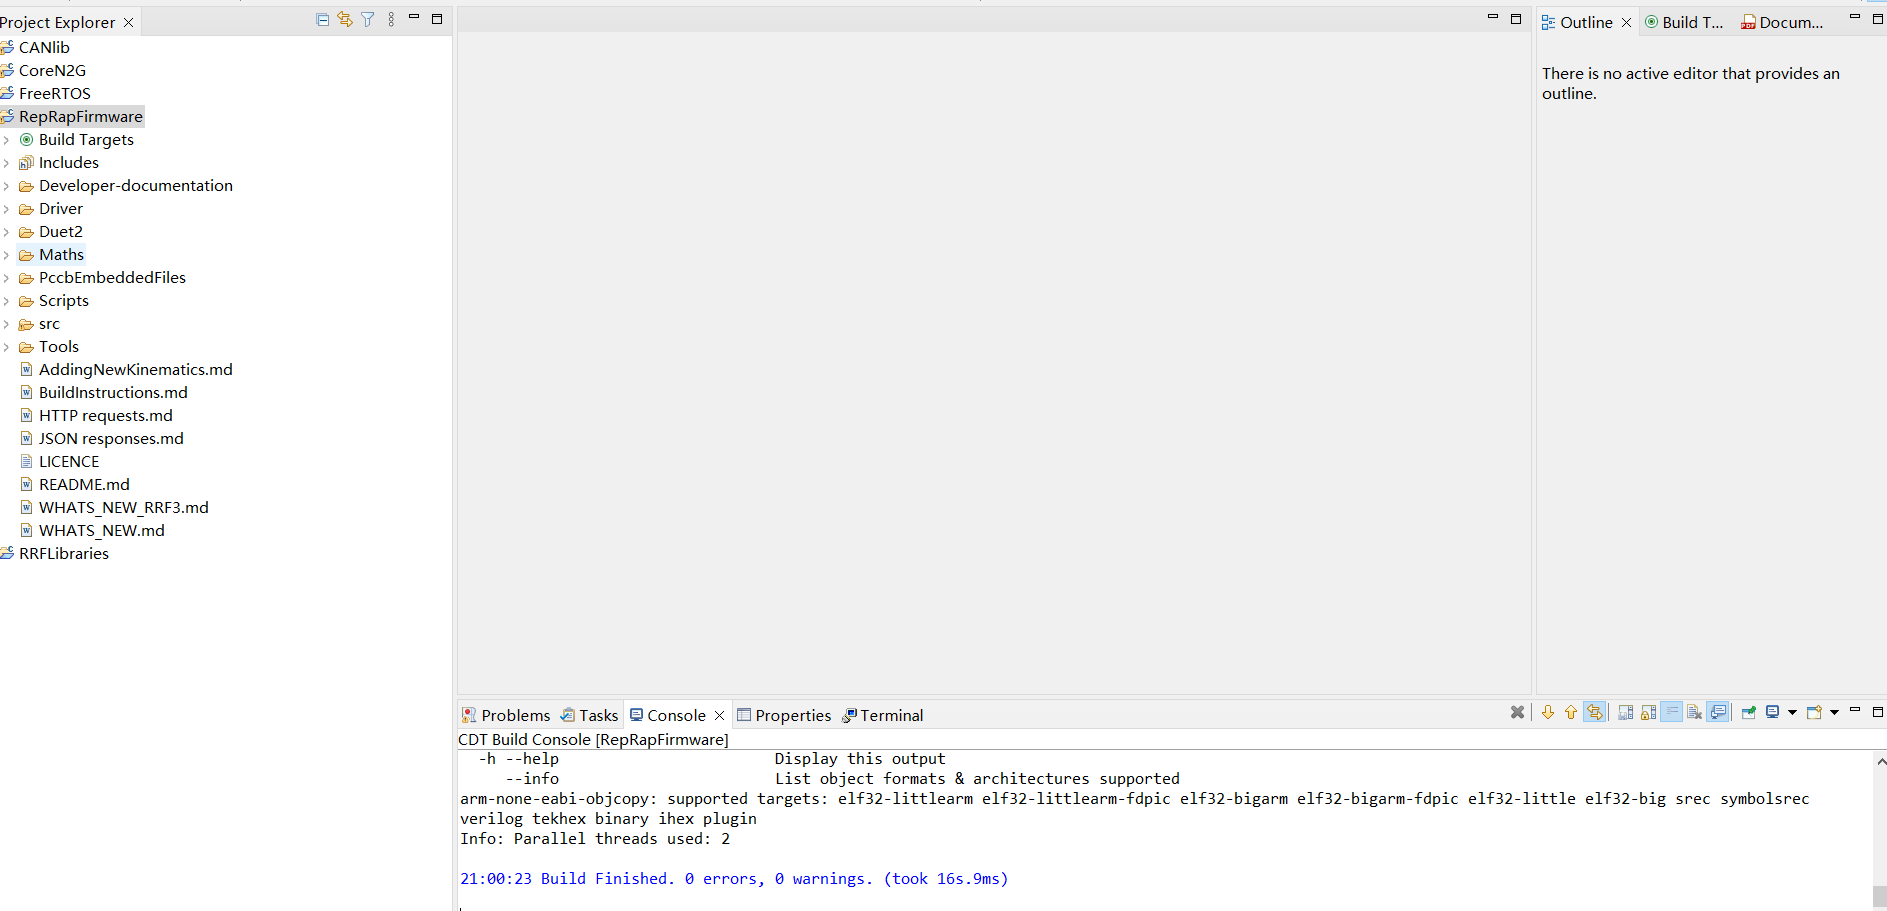Viewport: 1887px width, 911px height.
Task: Expand the src folder
Action: pos(6,324)
